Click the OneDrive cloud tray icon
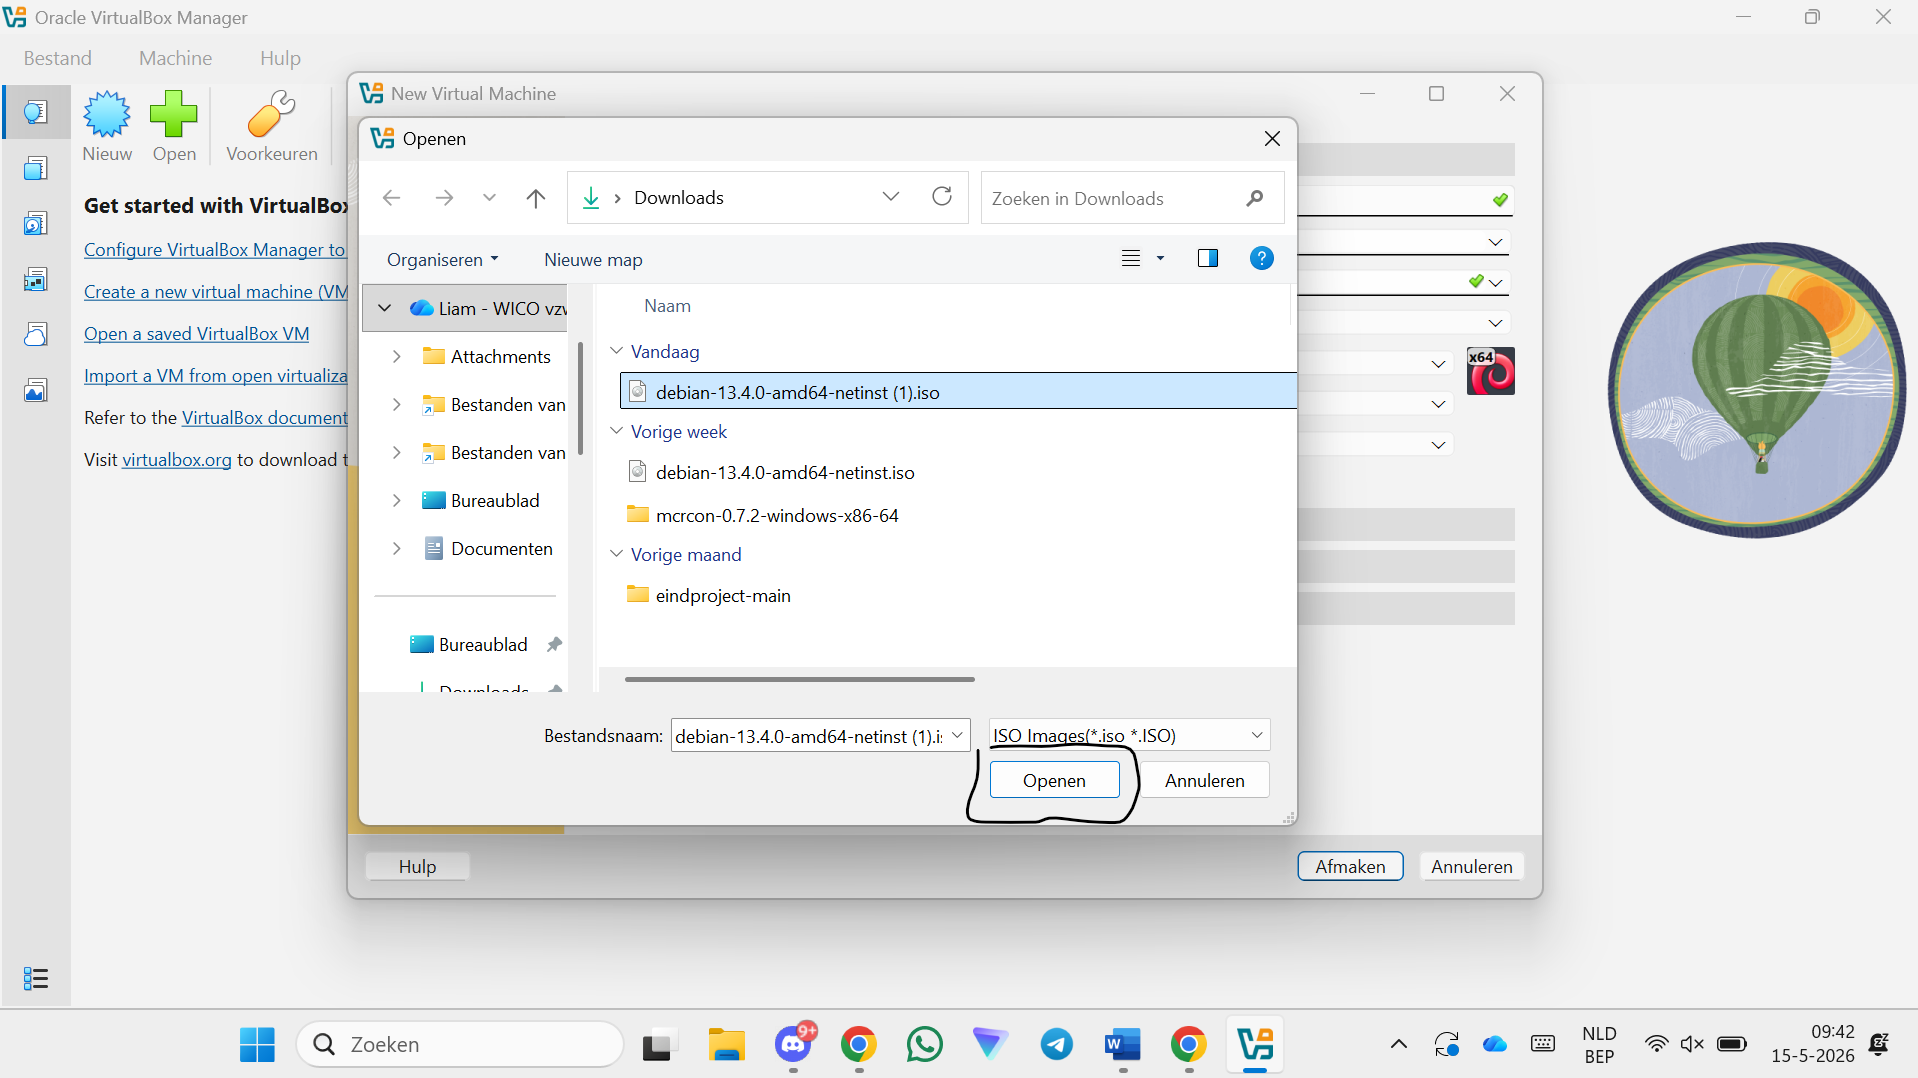Viewport: 1918px width, 1078px height. [1495, 1045]
